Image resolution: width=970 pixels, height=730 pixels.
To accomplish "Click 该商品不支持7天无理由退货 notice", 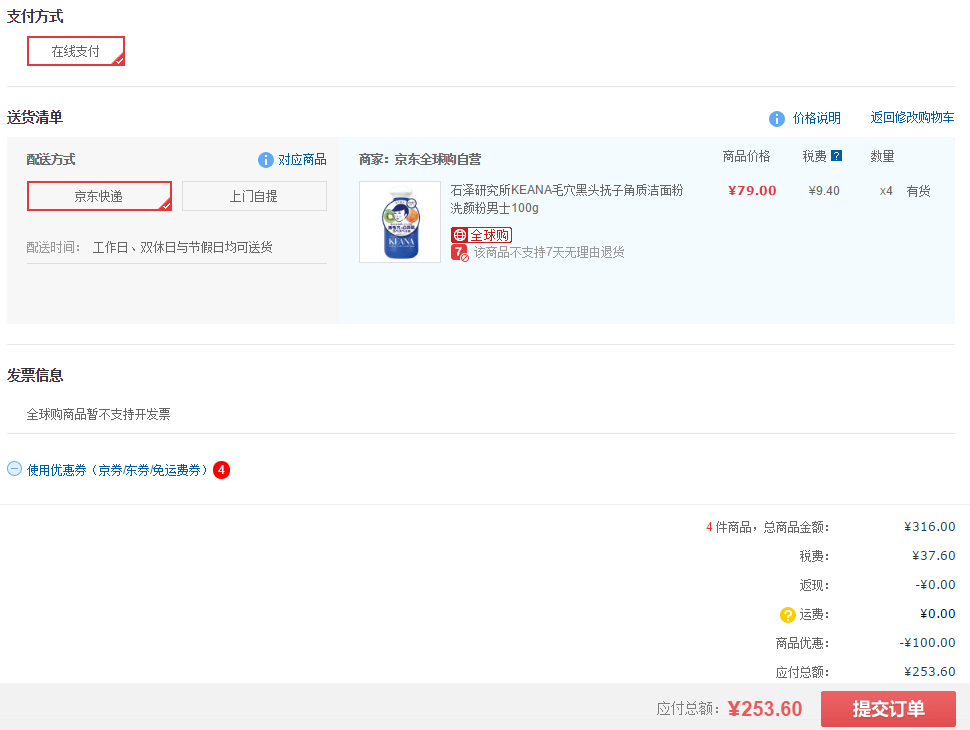I will click(549, 252).
